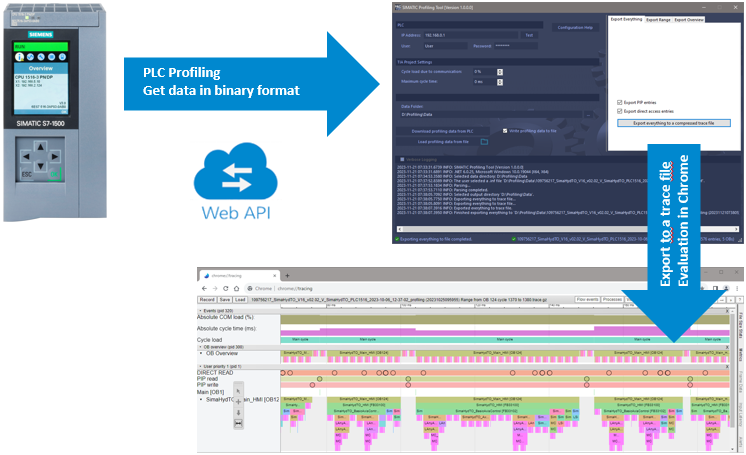Click the up arrow on the PLC keypad
Screen dimensions: 746x455
[40, 147]
